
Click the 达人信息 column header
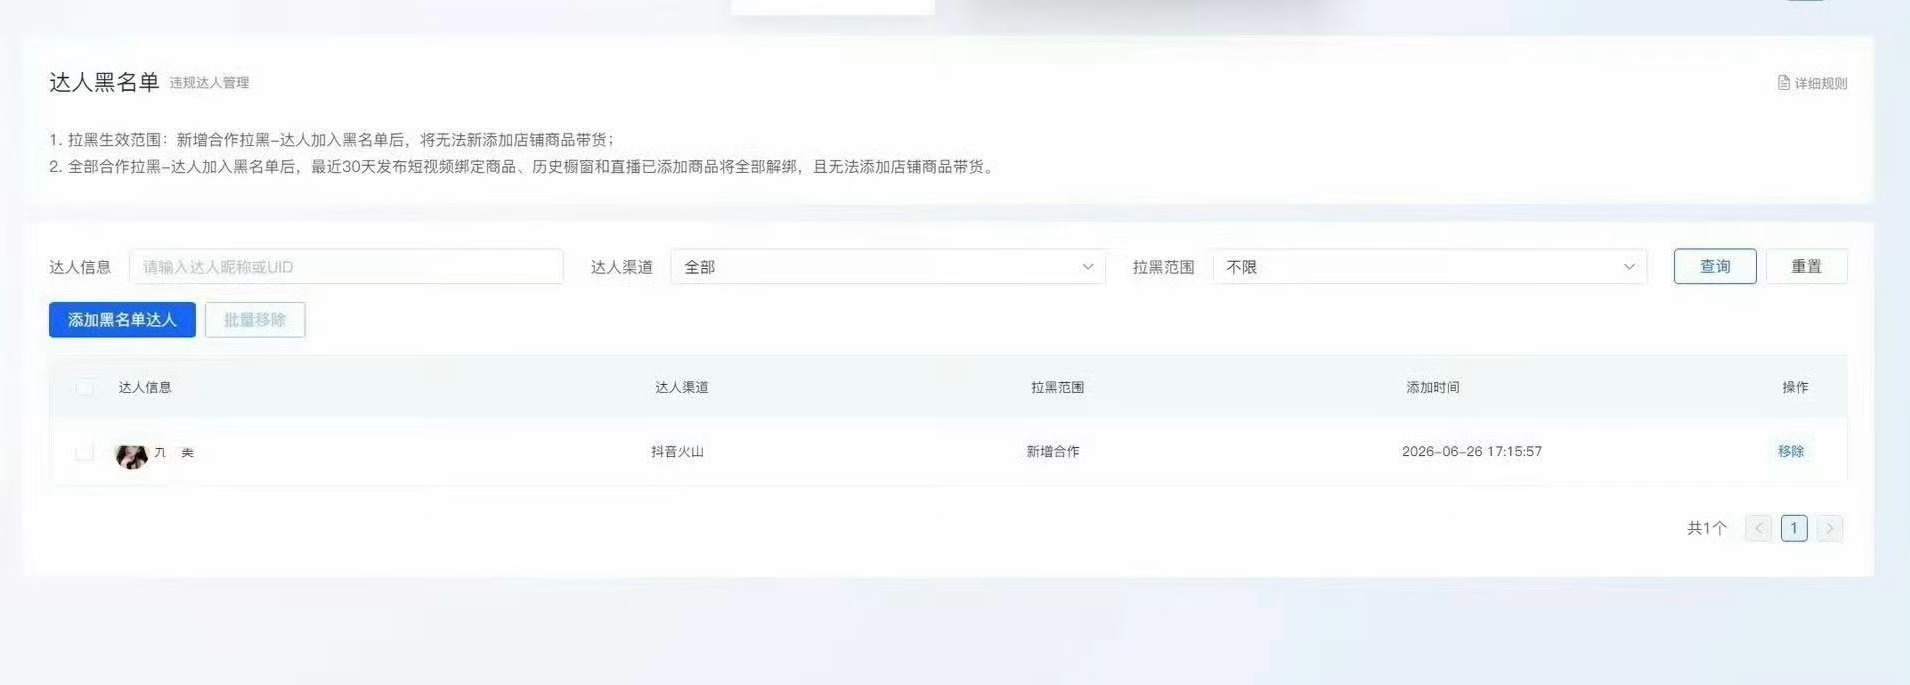point(145,387)
